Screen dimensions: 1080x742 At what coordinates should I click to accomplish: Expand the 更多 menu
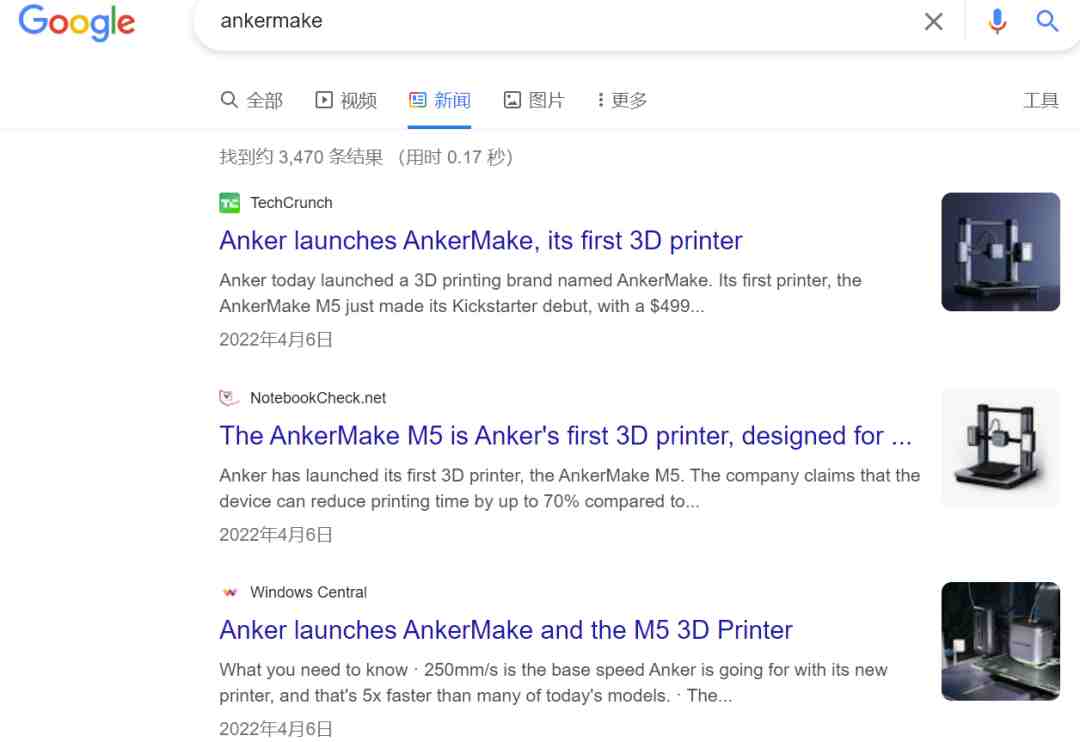[x=622, y=101]
